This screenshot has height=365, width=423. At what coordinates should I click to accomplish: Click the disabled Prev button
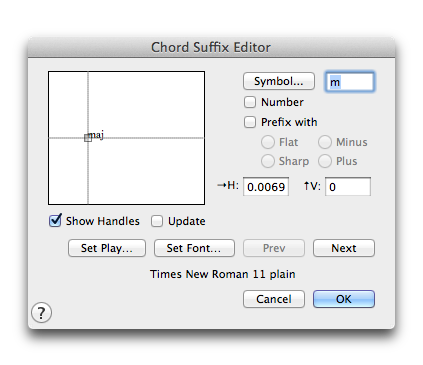[x=274, y=248]
